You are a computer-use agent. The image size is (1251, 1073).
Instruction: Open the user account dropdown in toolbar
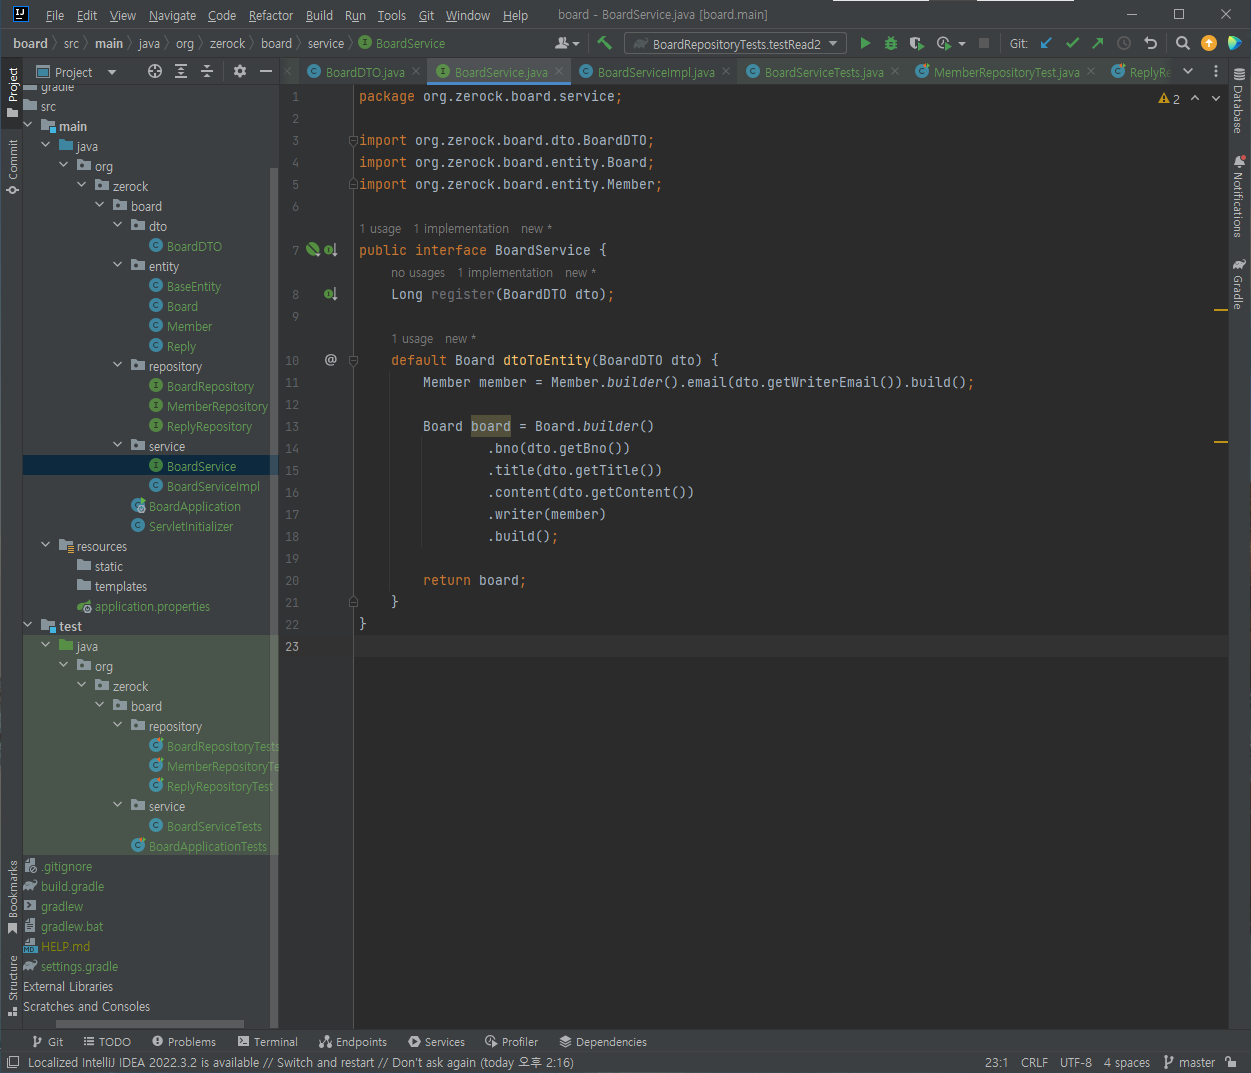click(566, 43)
